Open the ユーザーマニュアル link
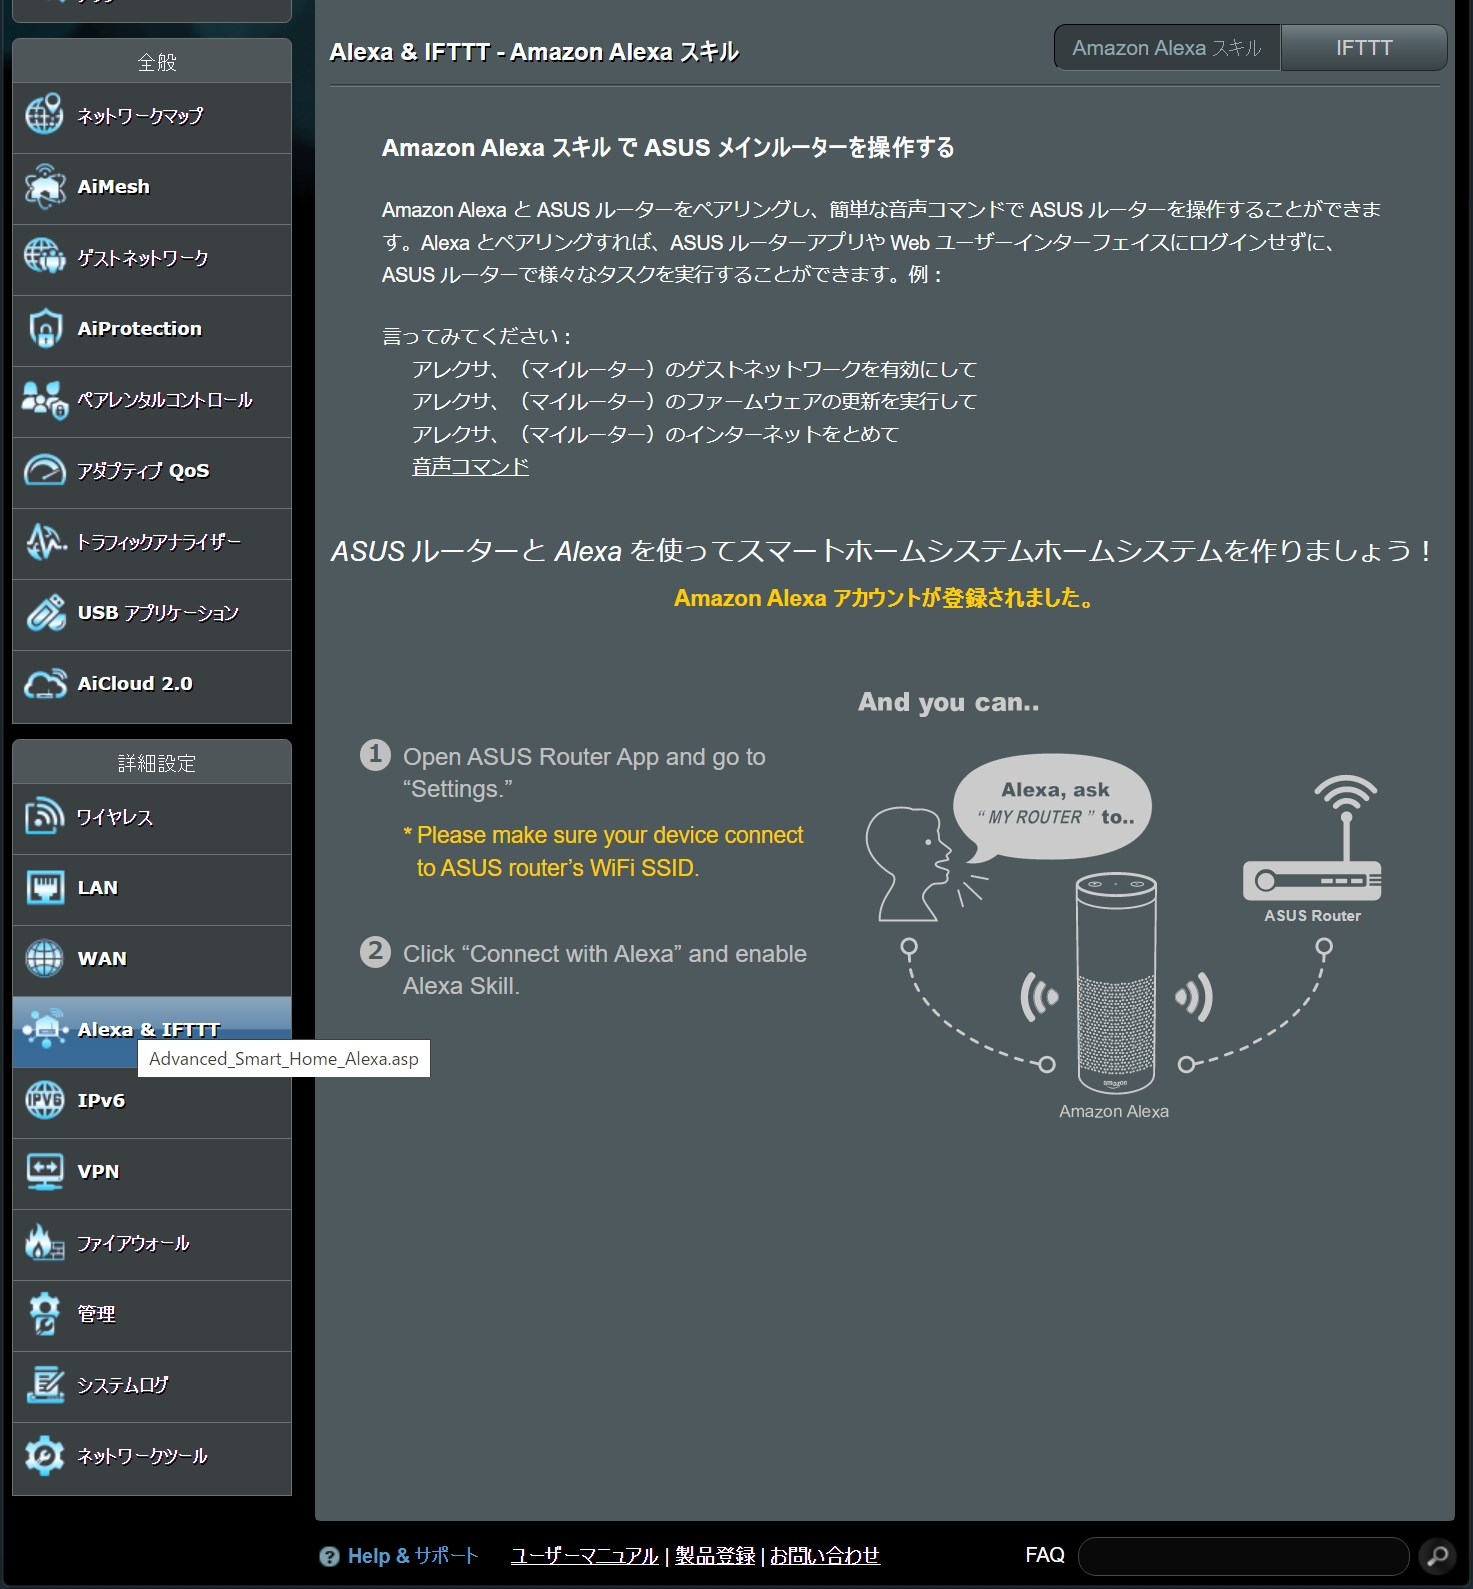This screenshot has height=1589, width=1473. point(584,1556)
